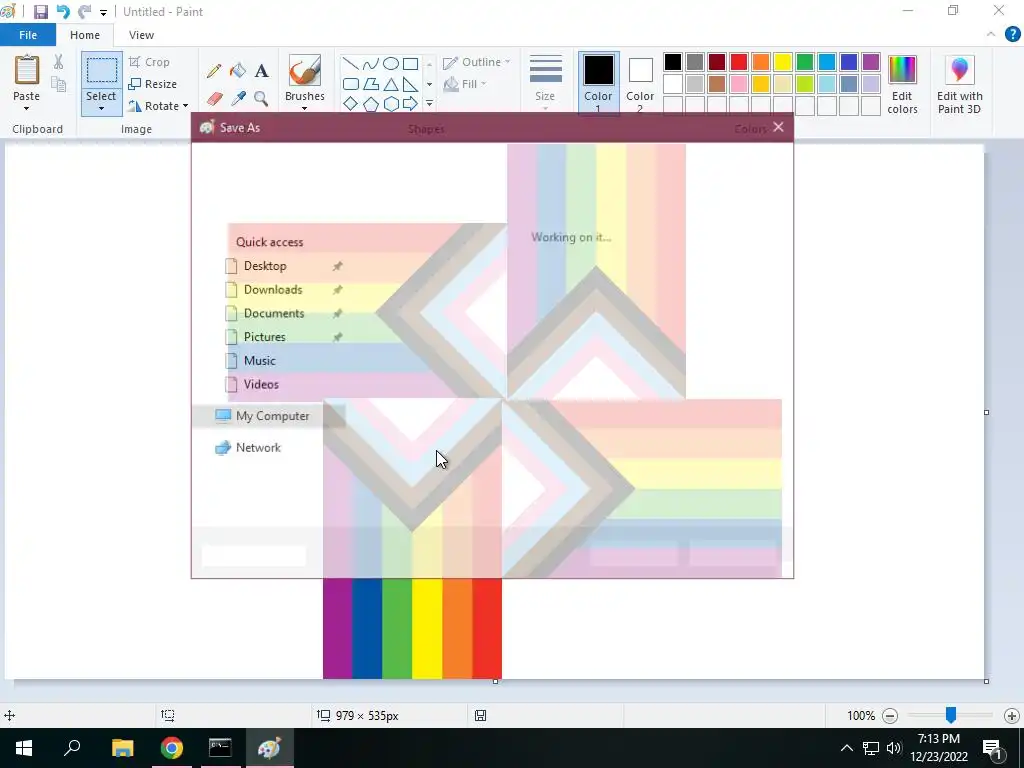Choose the Pentagon shape
Screen dimensions: 1024x768
pyautogui.click(x=370, y=103)
